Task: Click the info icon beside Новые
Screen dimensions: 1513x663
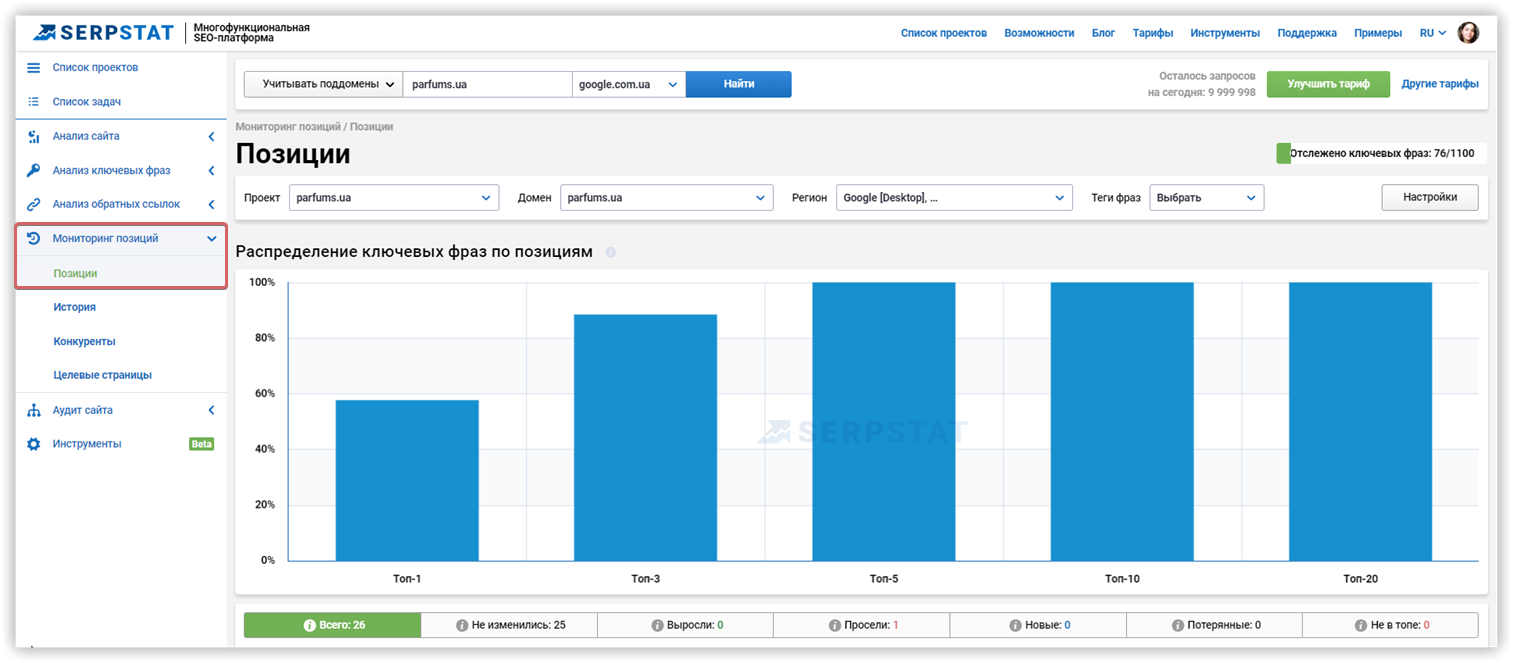Action: pyautogui.click(x=1015, y=626)
